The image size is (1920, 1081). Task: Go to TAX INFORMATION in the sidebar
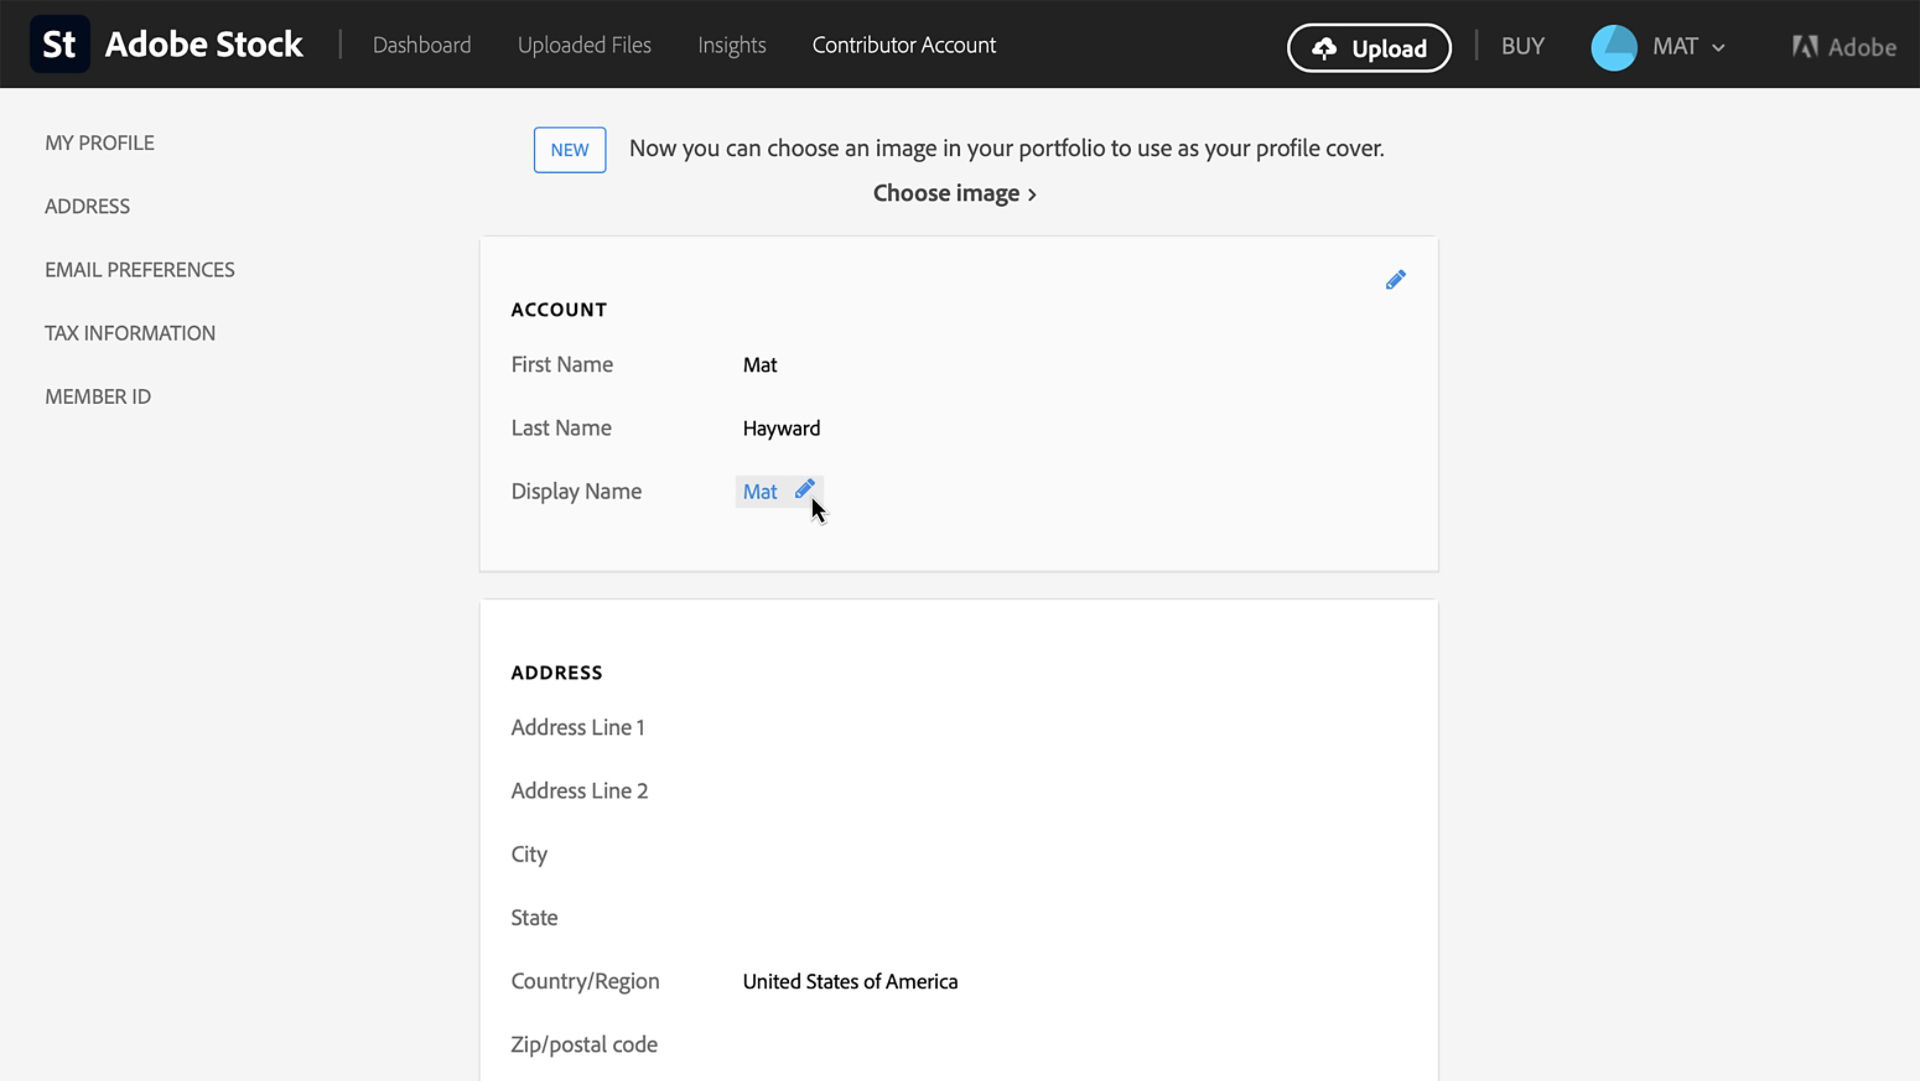[x=130, y=333]
